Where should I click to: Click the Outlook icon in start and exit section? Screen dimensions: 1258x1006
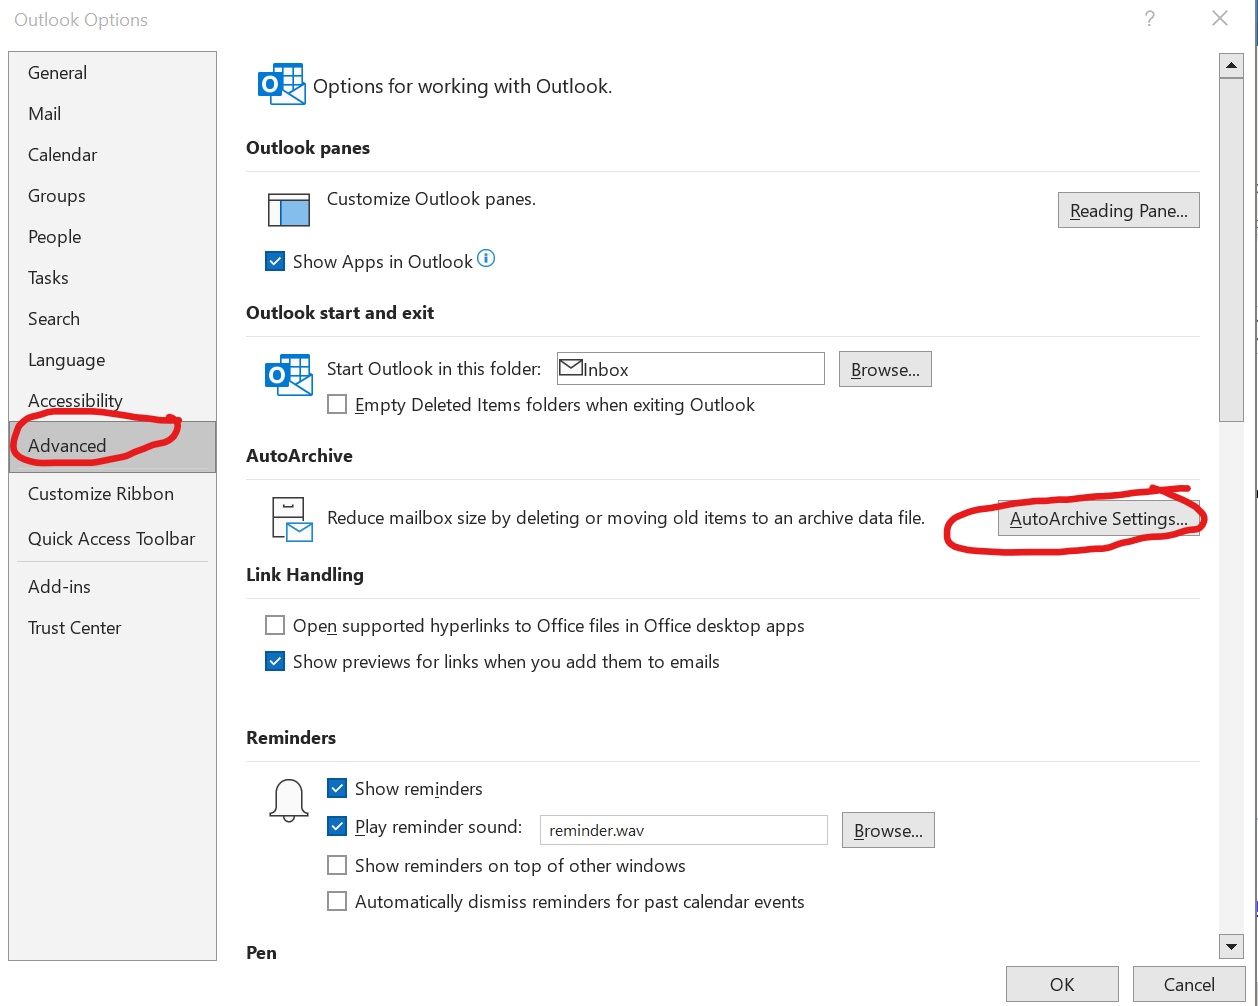coord(288,374)
